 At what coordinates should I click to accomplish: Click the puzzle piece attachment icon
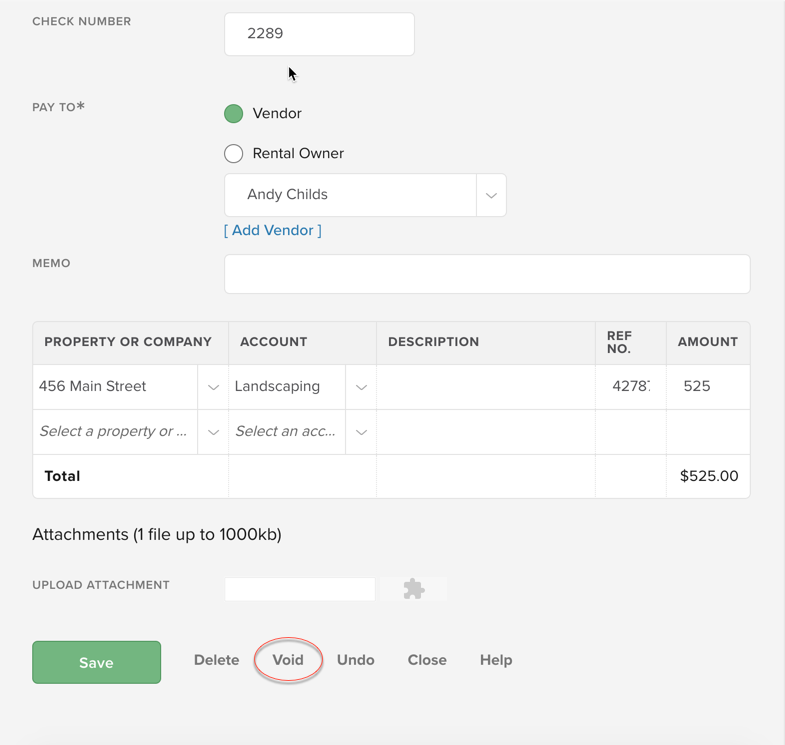click(x=413, y=590)
